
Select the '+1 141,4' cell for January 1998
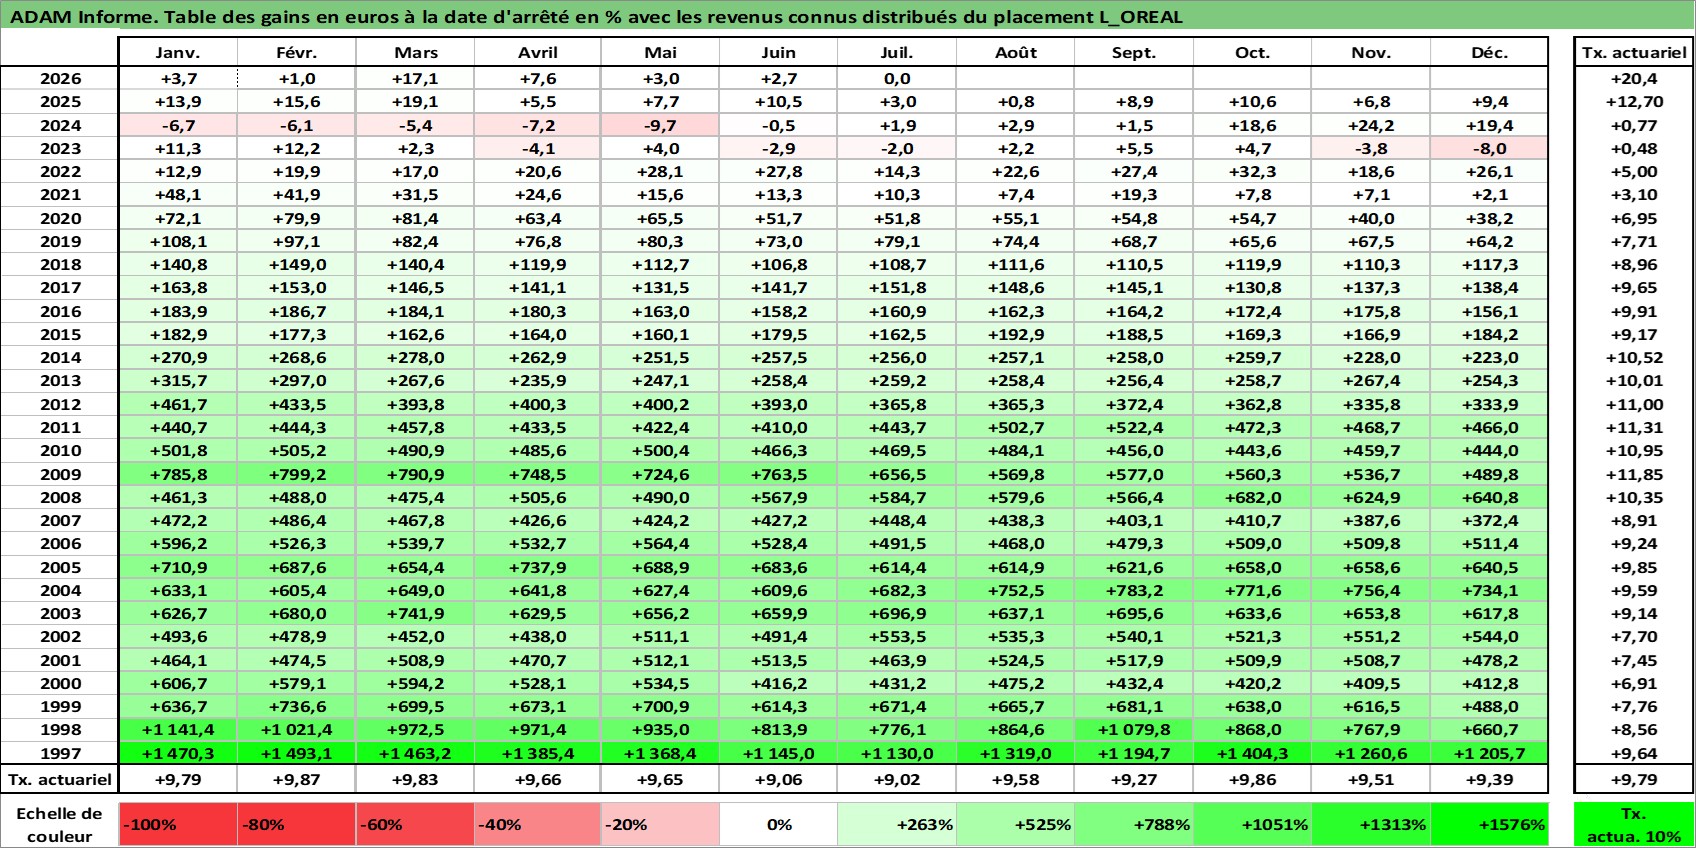(x=178, y=730)
